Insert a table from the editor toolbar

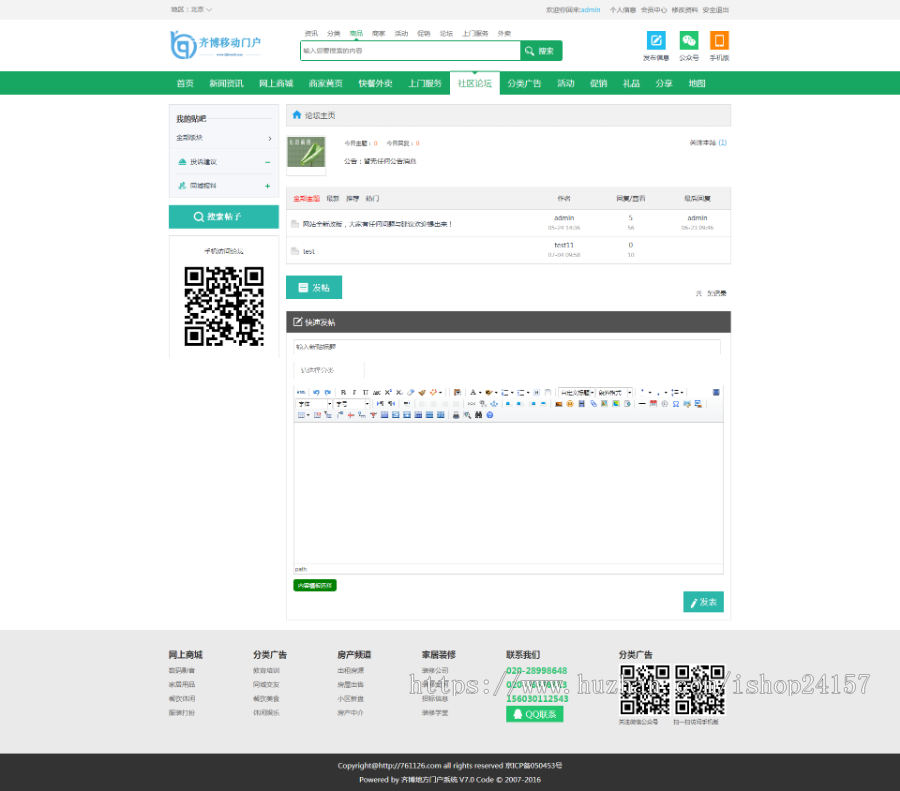click(x=302, y=414)
